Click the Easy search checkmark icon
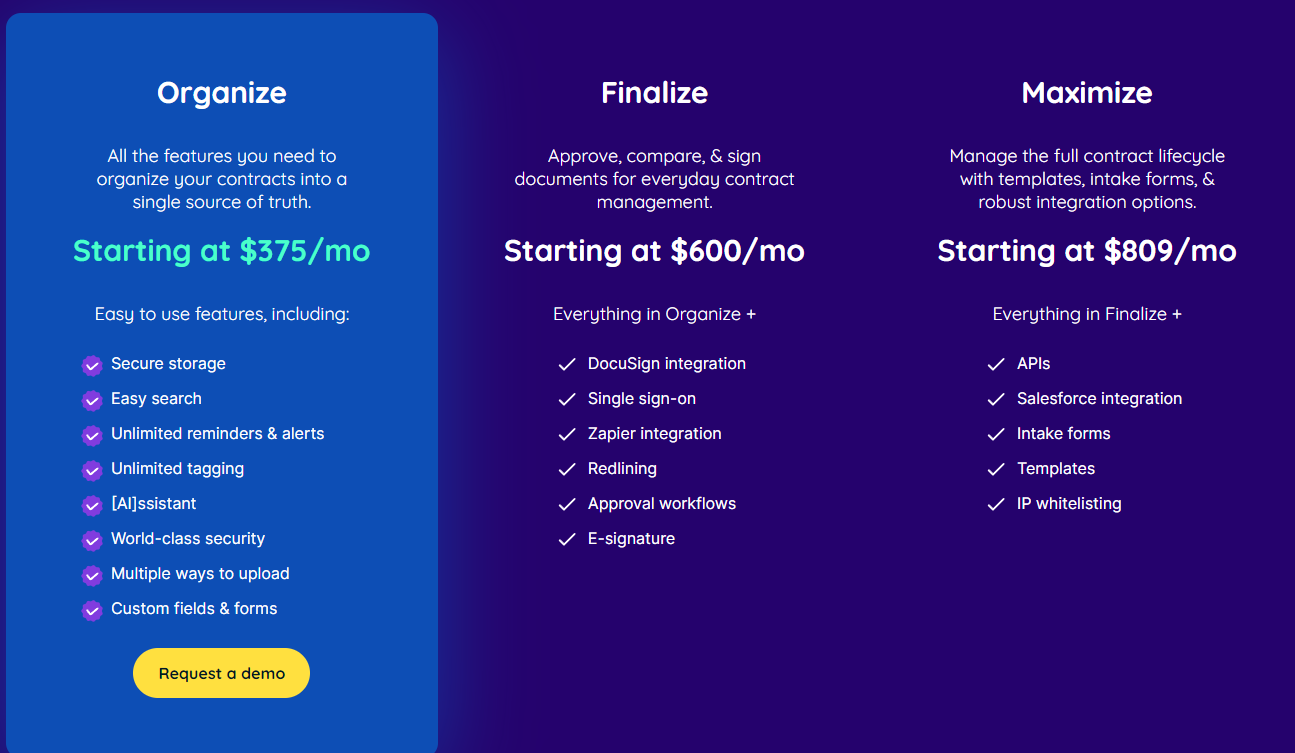 (x=91, y=400)
